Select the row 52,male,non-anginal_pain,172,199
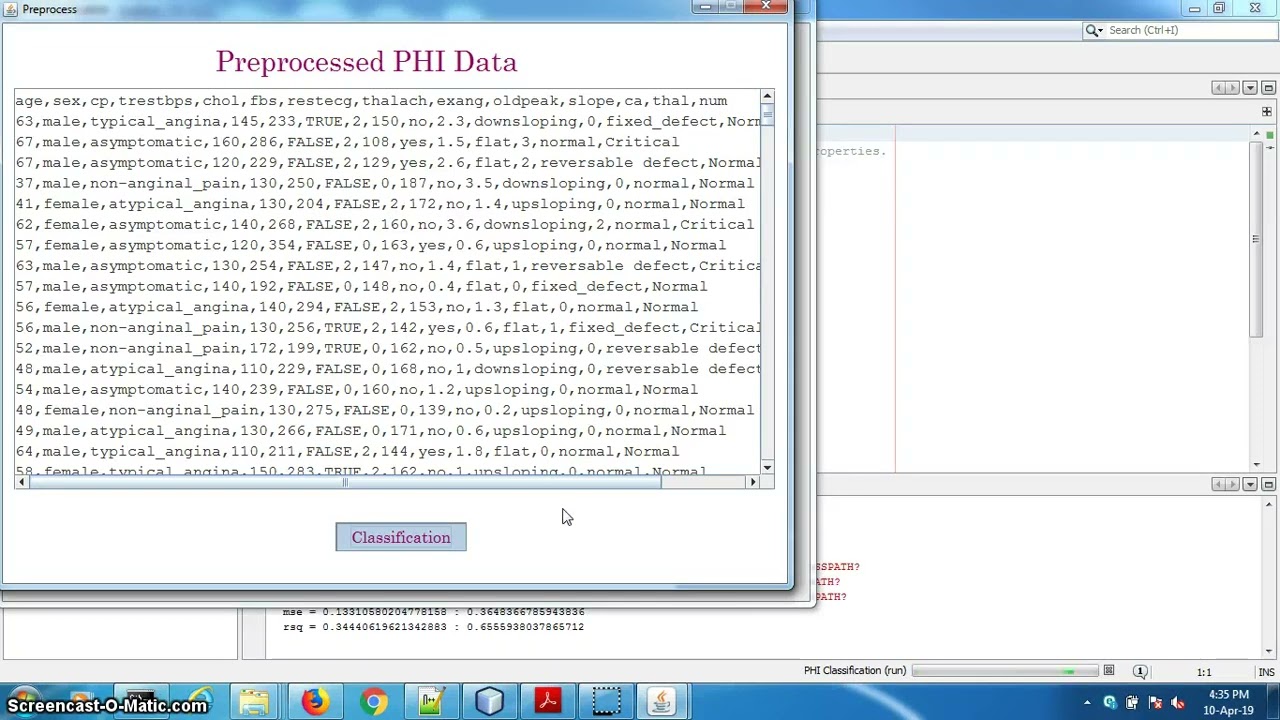This screenshot has width=1280, height=720. coord(388,348)
